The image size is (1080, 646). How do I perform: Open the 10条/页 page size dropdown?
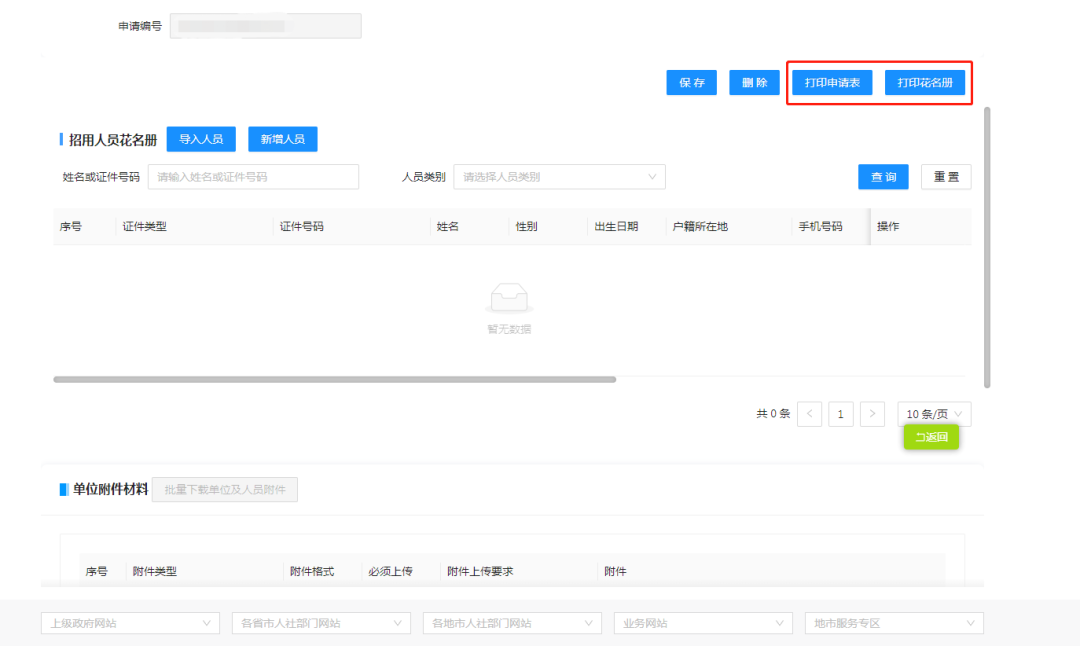(x=934, y=414)
